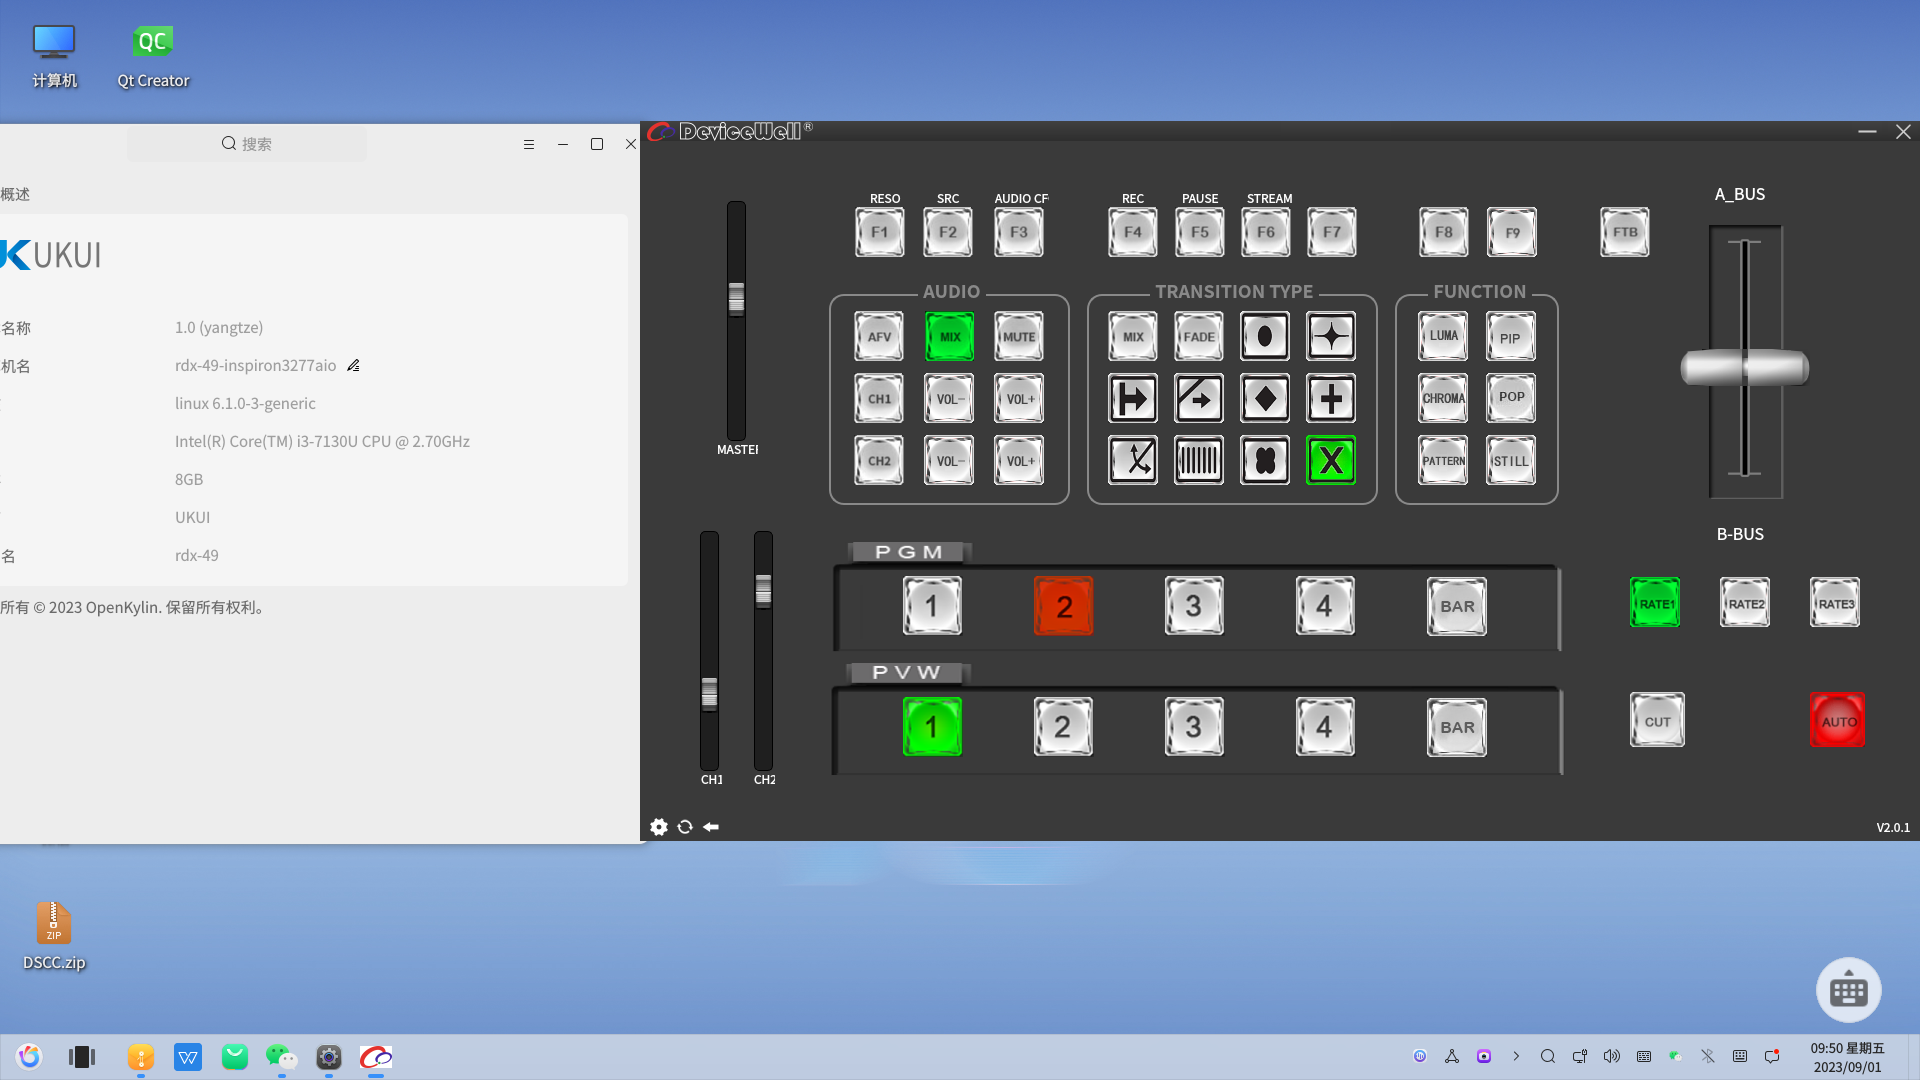This screenshot has height=1080, width=1920.
Task: Click the red AUTO transition button
Action: 1837,720
